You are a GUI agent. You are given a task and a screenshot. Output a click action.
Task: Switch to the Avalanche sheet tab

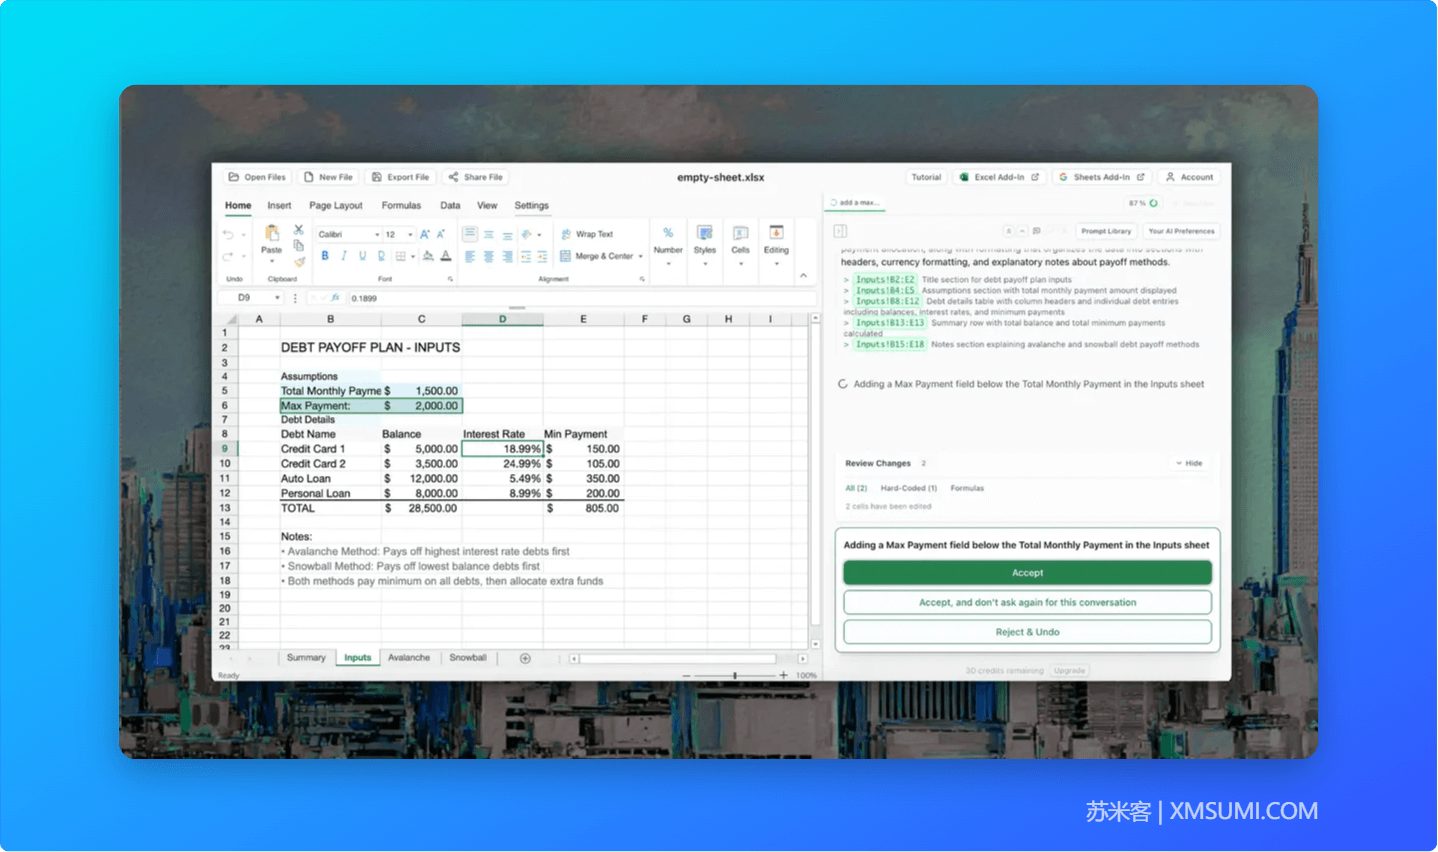[408, 658]
